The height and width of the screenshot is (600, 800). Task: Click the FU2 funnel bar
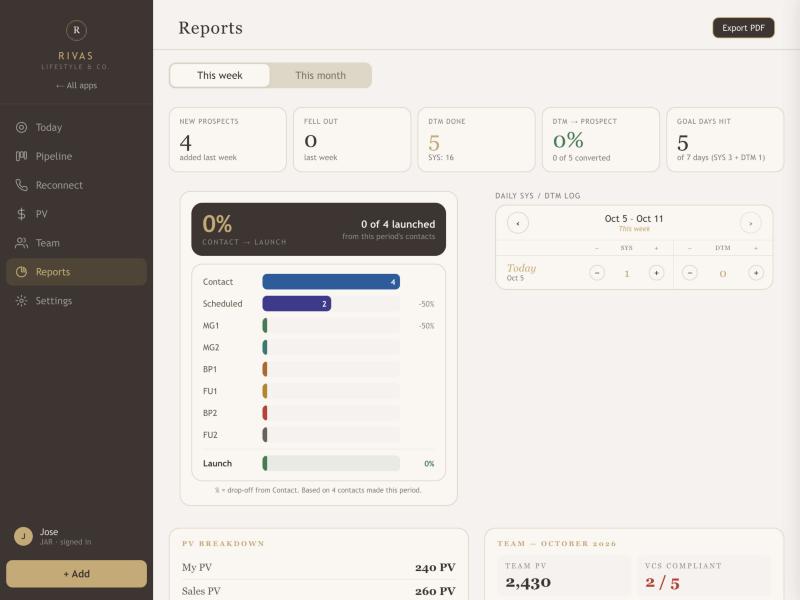331,435
